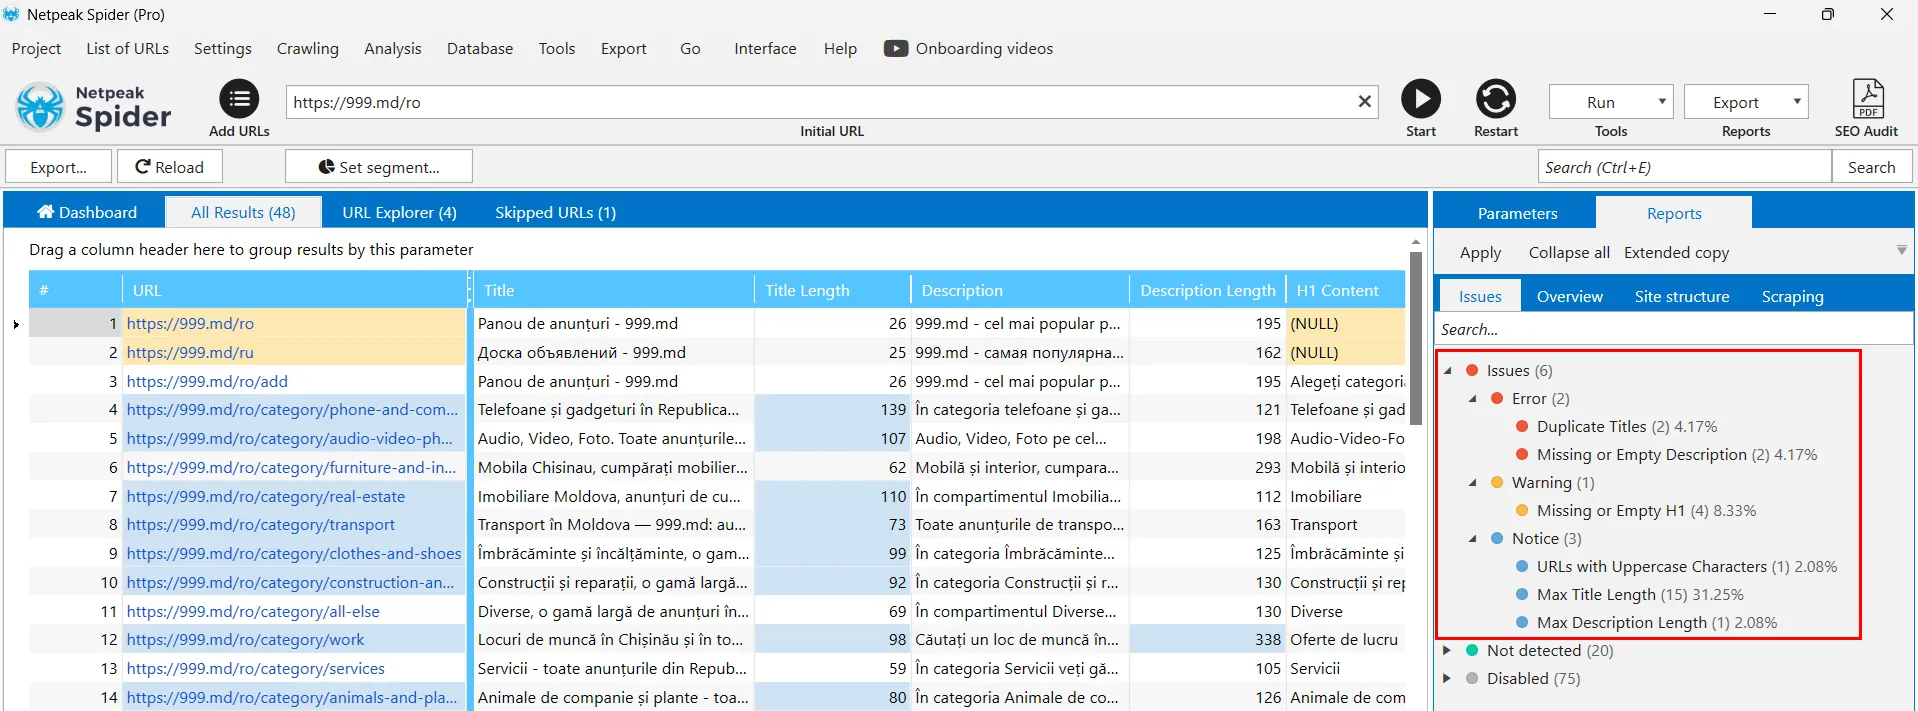Switch to the Overview tab
The image size is (1918, 711).
[1569, 296]
